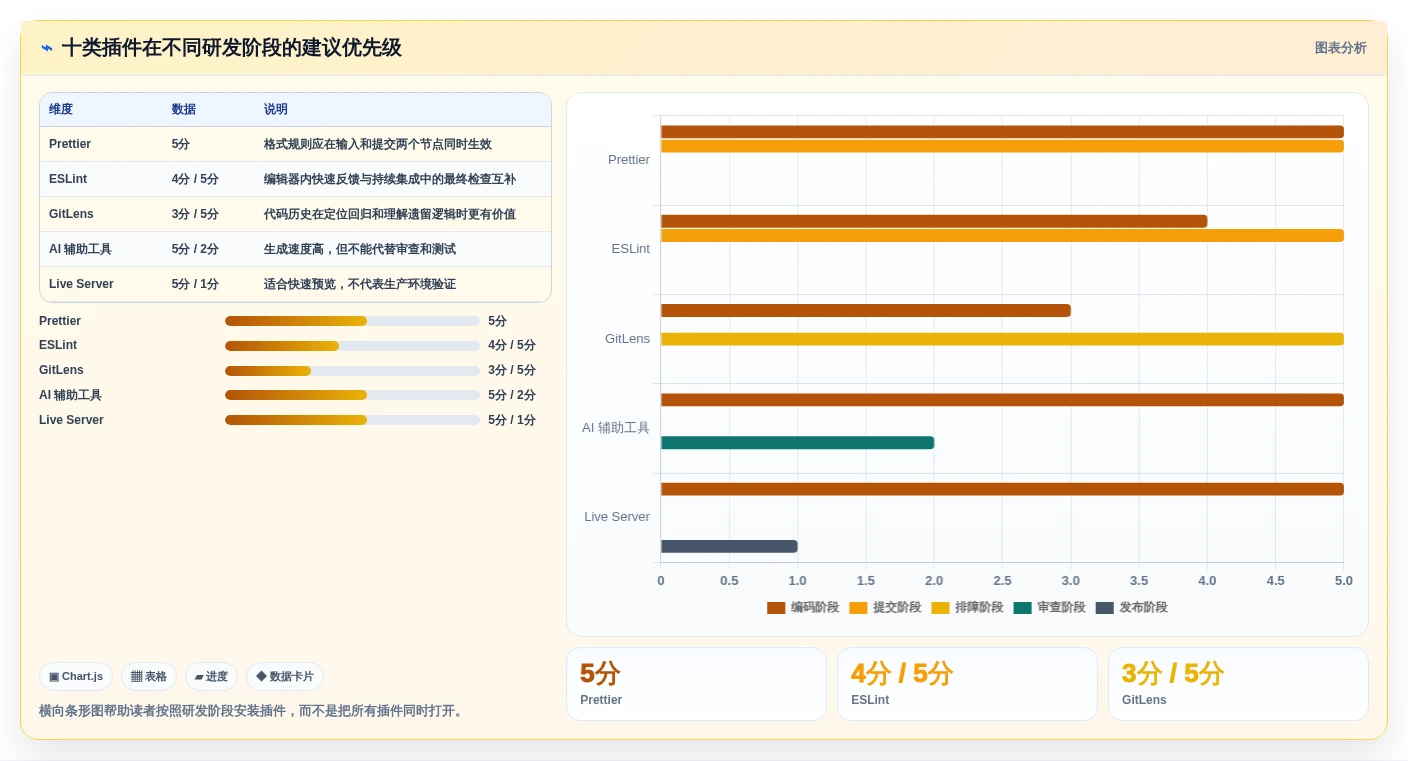Click the Prettier progress bar
This screenshot has height=761, width=1408.
tap(352, 321)
